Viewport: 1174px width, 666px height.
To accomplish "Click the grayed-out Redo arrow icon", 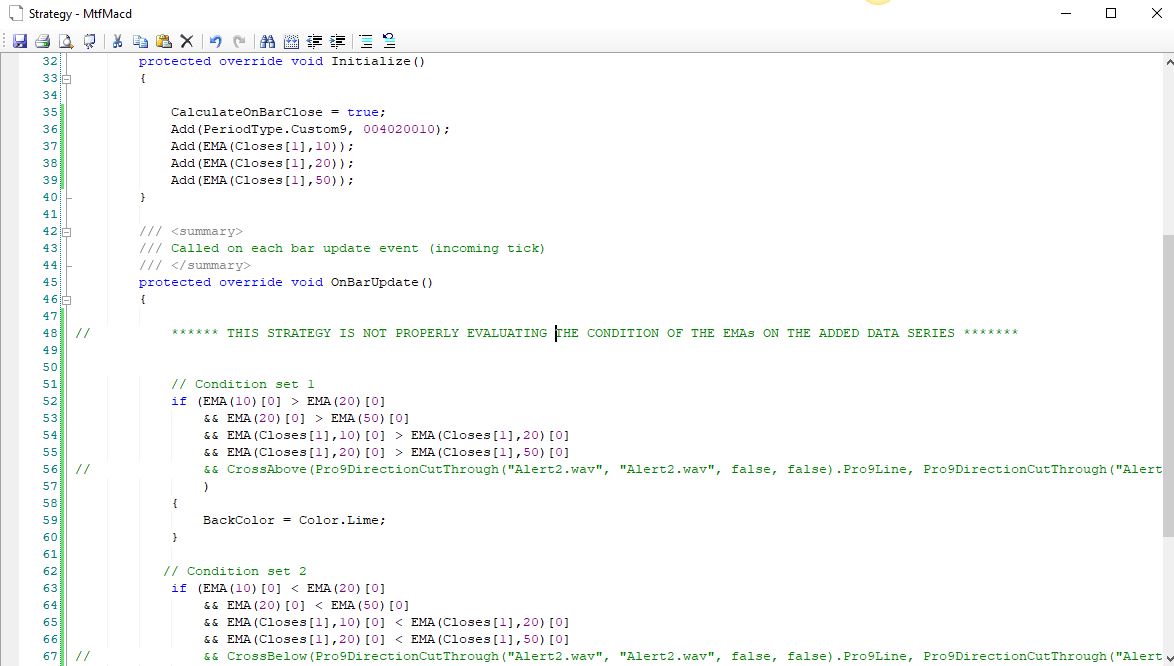I will click(239, 41).
